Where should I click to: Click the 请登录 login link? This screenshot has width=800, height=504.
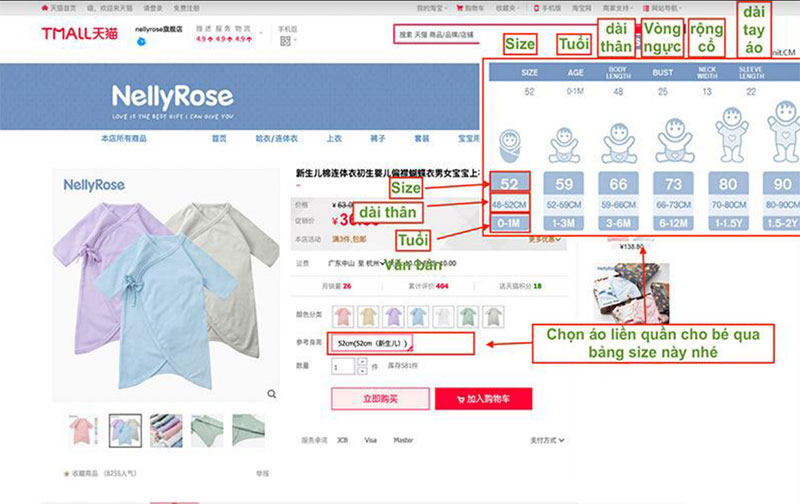pos(153,8)
